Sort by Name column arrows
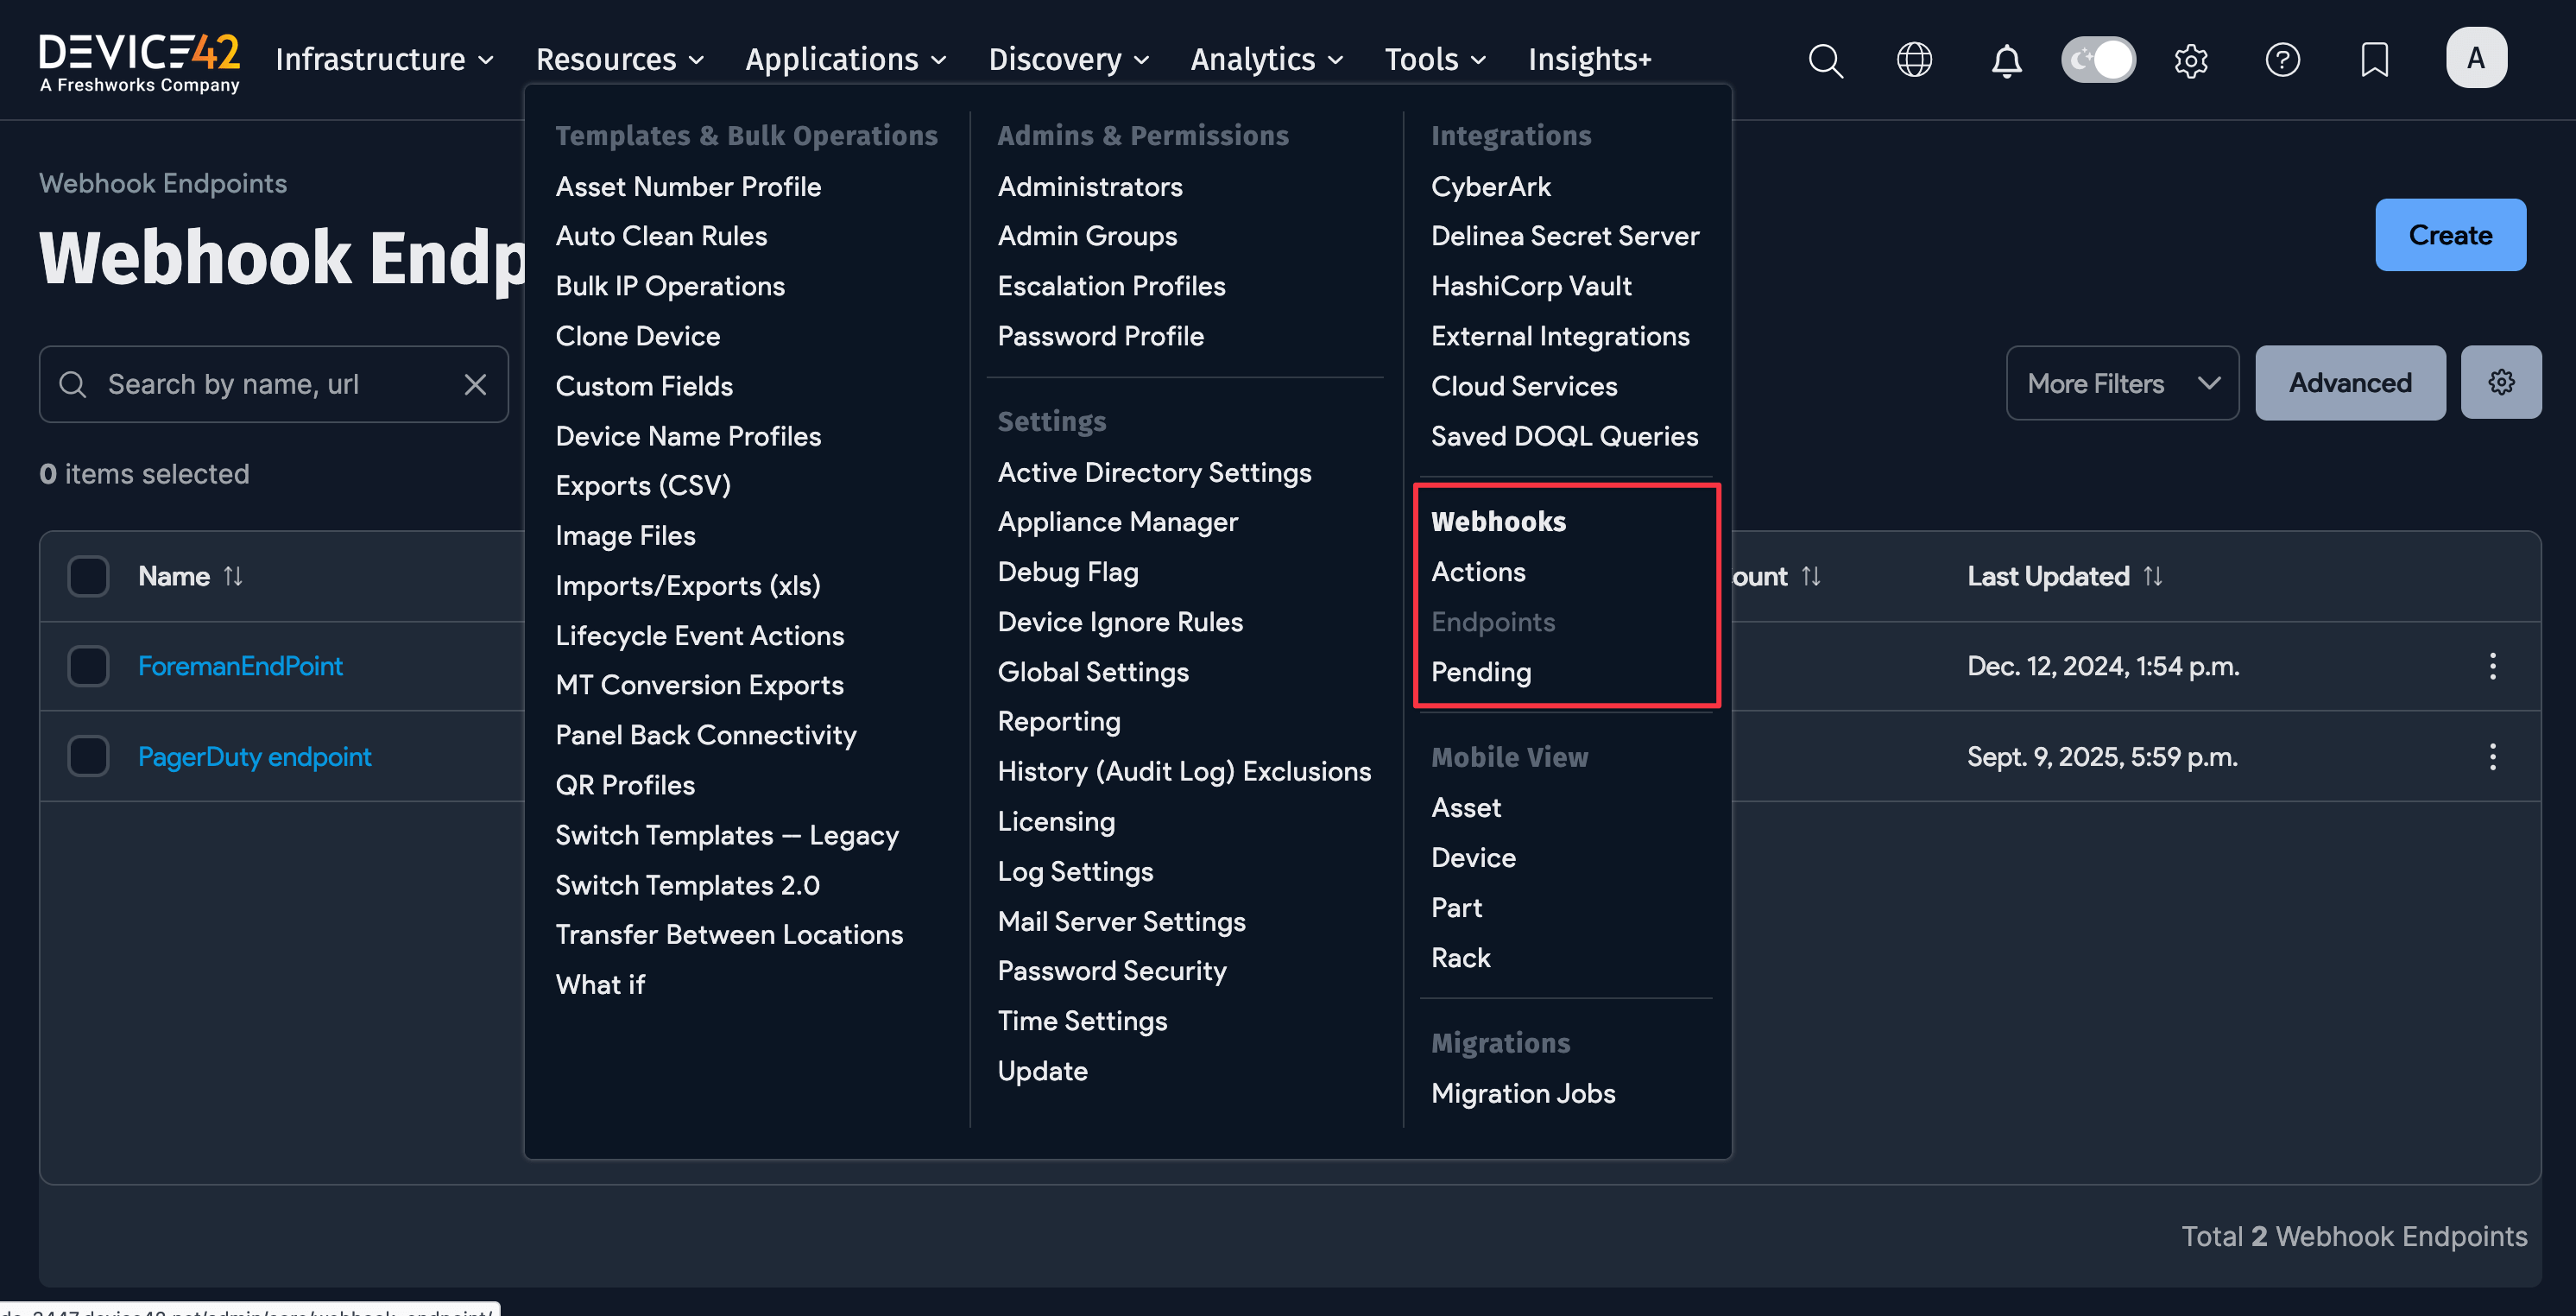 233,576
